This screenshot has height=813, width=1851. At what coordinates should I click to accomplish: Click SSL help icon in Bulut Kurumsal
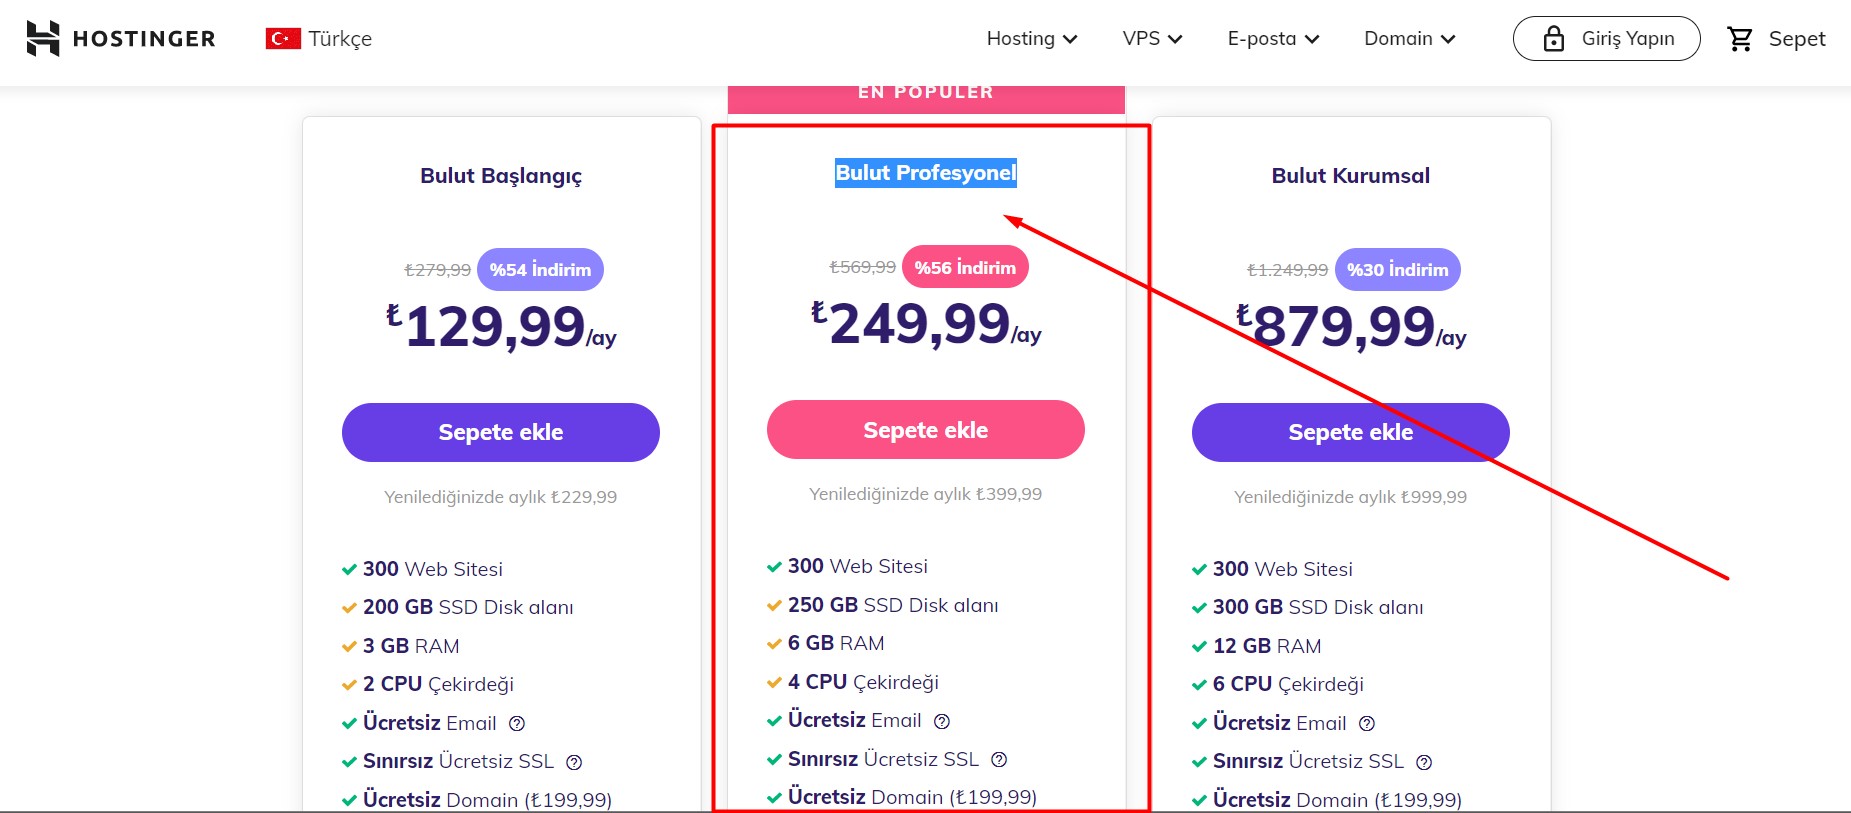click(x=1424, y=762)
